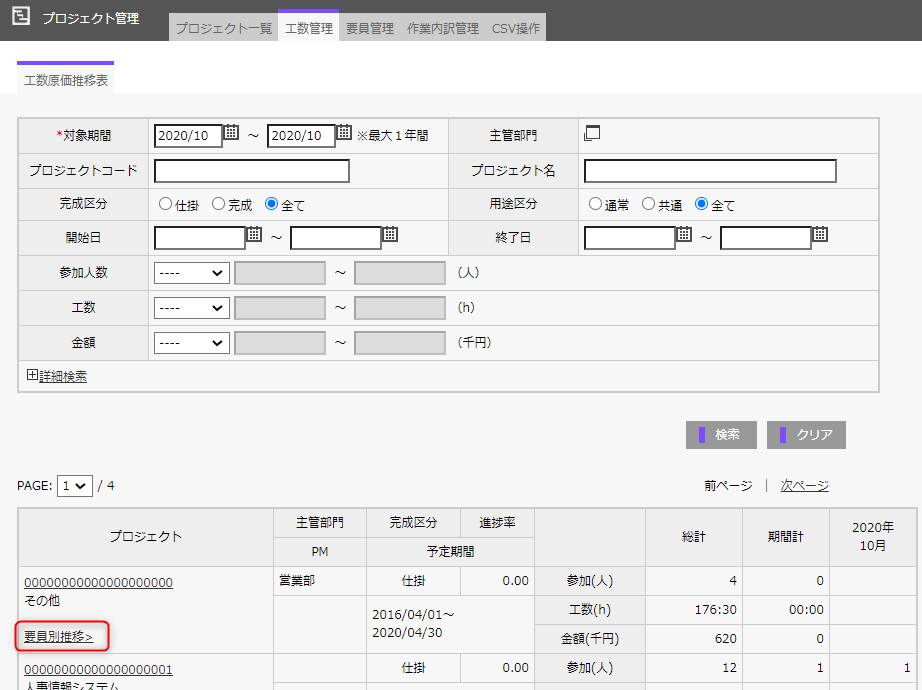Viewport: 922px width, 690px height.
Task: Switch to the プロジェクト一覧 tab
Action: (x=223, y=28)
